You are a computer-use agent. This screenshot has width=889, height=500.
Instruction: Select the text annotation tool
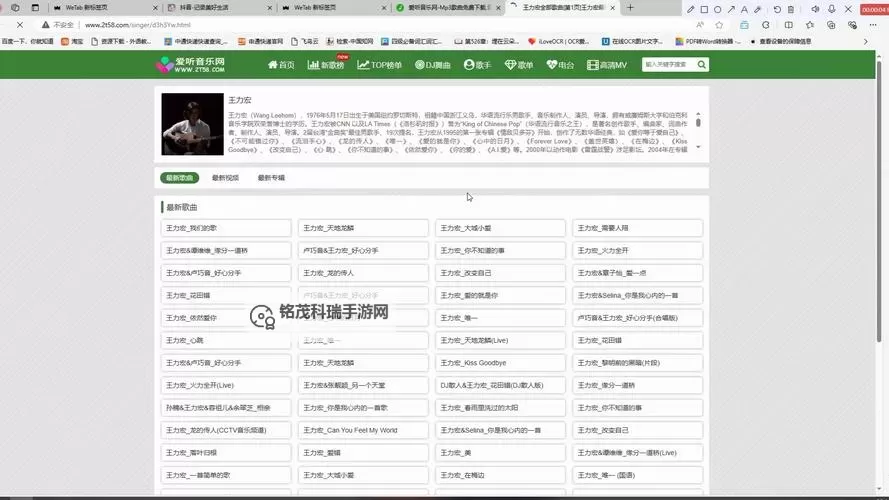(744, 9)
